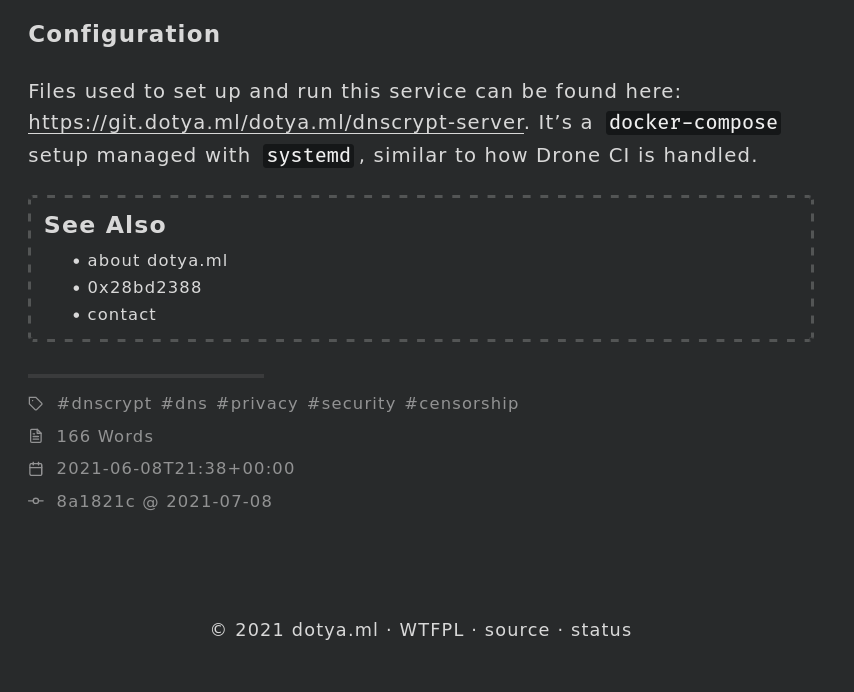Open commit 8a1821c link
Viewport: 854px width, 692px height.
(x=95, y=502)
